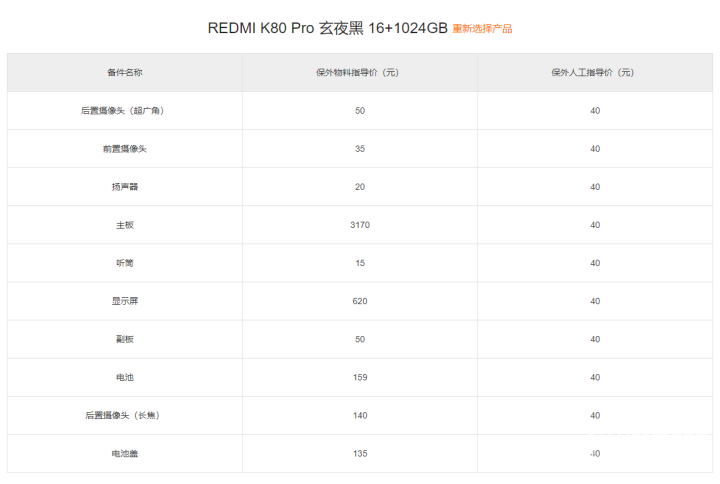Select the 140 telephoto camera price
Viewport: 720px width, 484px height.
360,416
